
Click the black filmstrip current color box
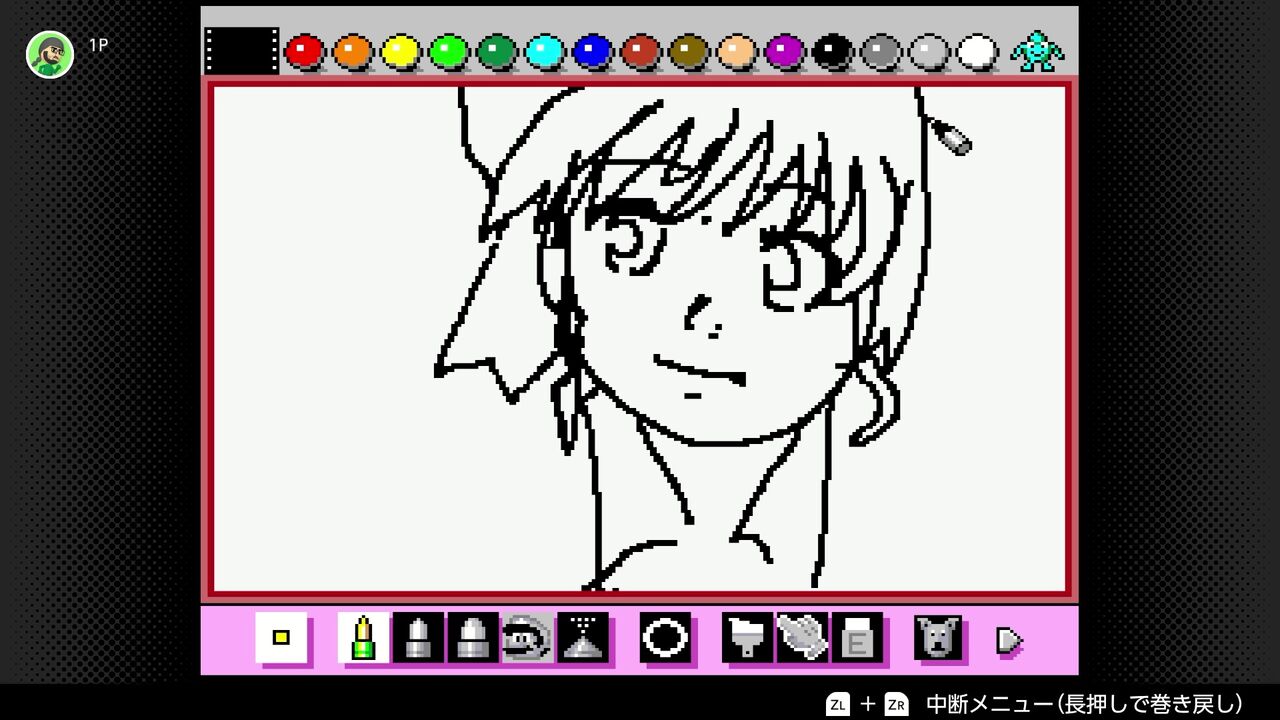[x=242, y=50]
